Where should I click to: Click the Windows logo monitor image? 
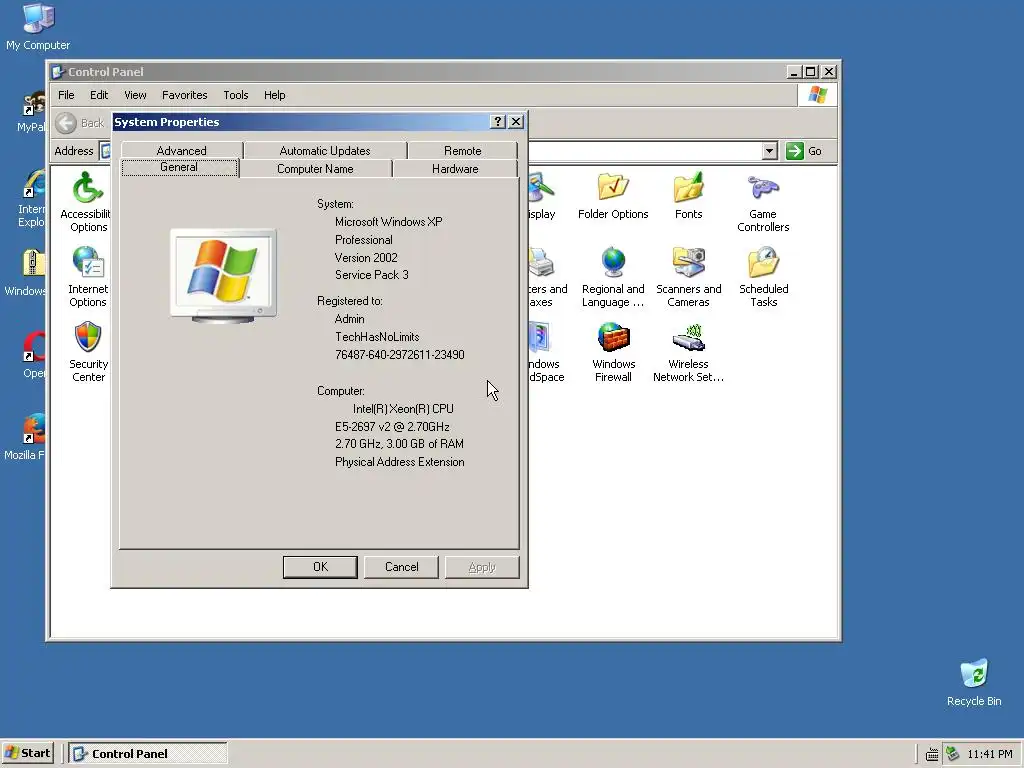(x=223, y=276)
